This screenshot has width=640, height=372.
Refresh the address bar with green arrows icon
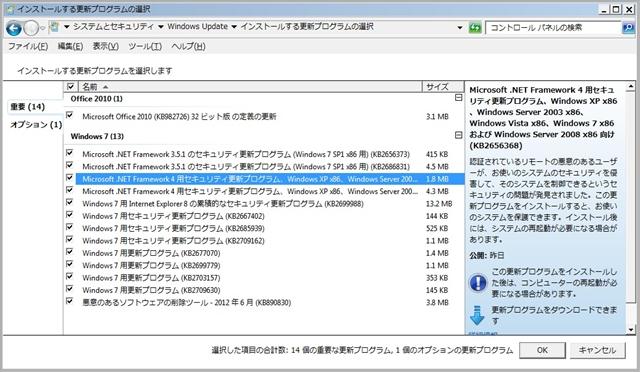coord(475,28)
